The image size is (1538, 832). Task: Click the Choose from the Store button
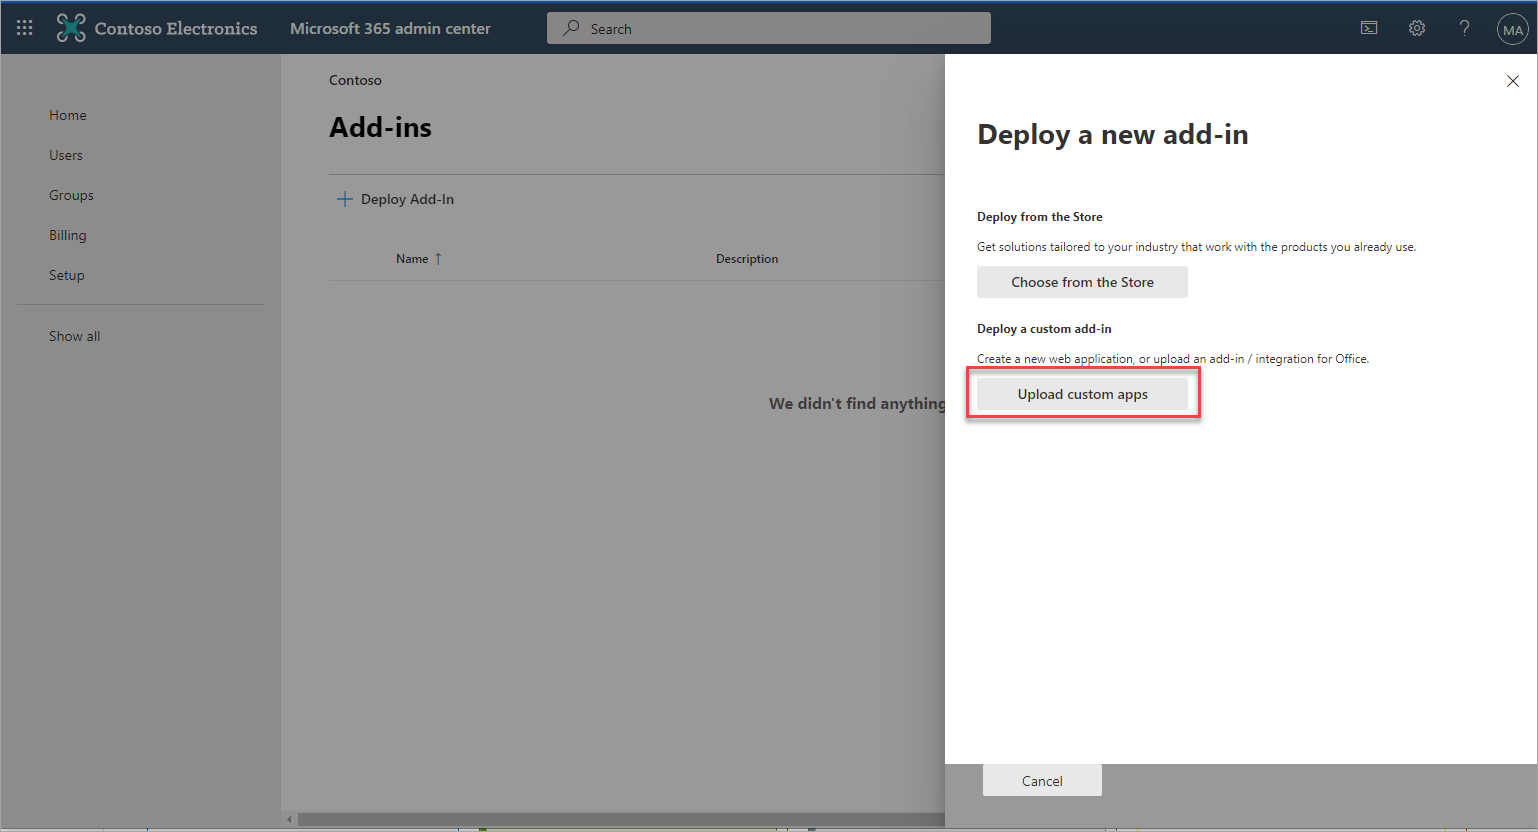click(x=1082, y=282)
